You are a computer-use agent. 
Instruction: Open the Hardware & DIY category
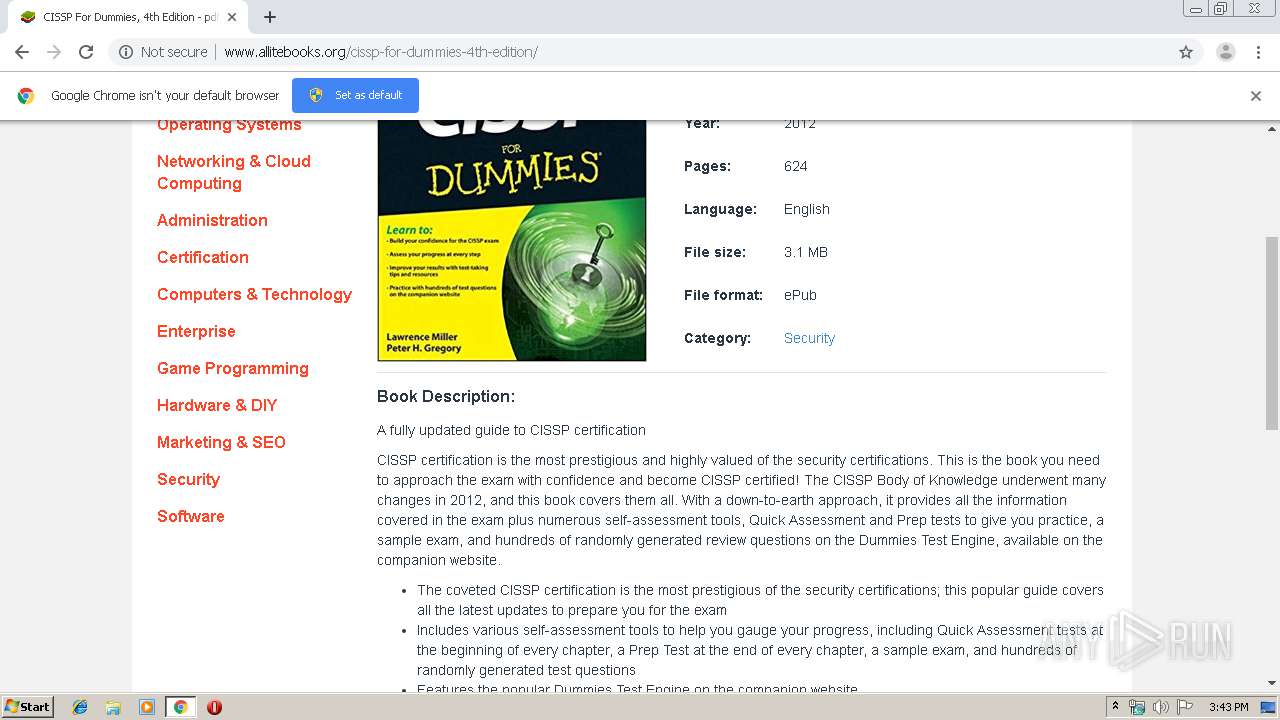217,405
